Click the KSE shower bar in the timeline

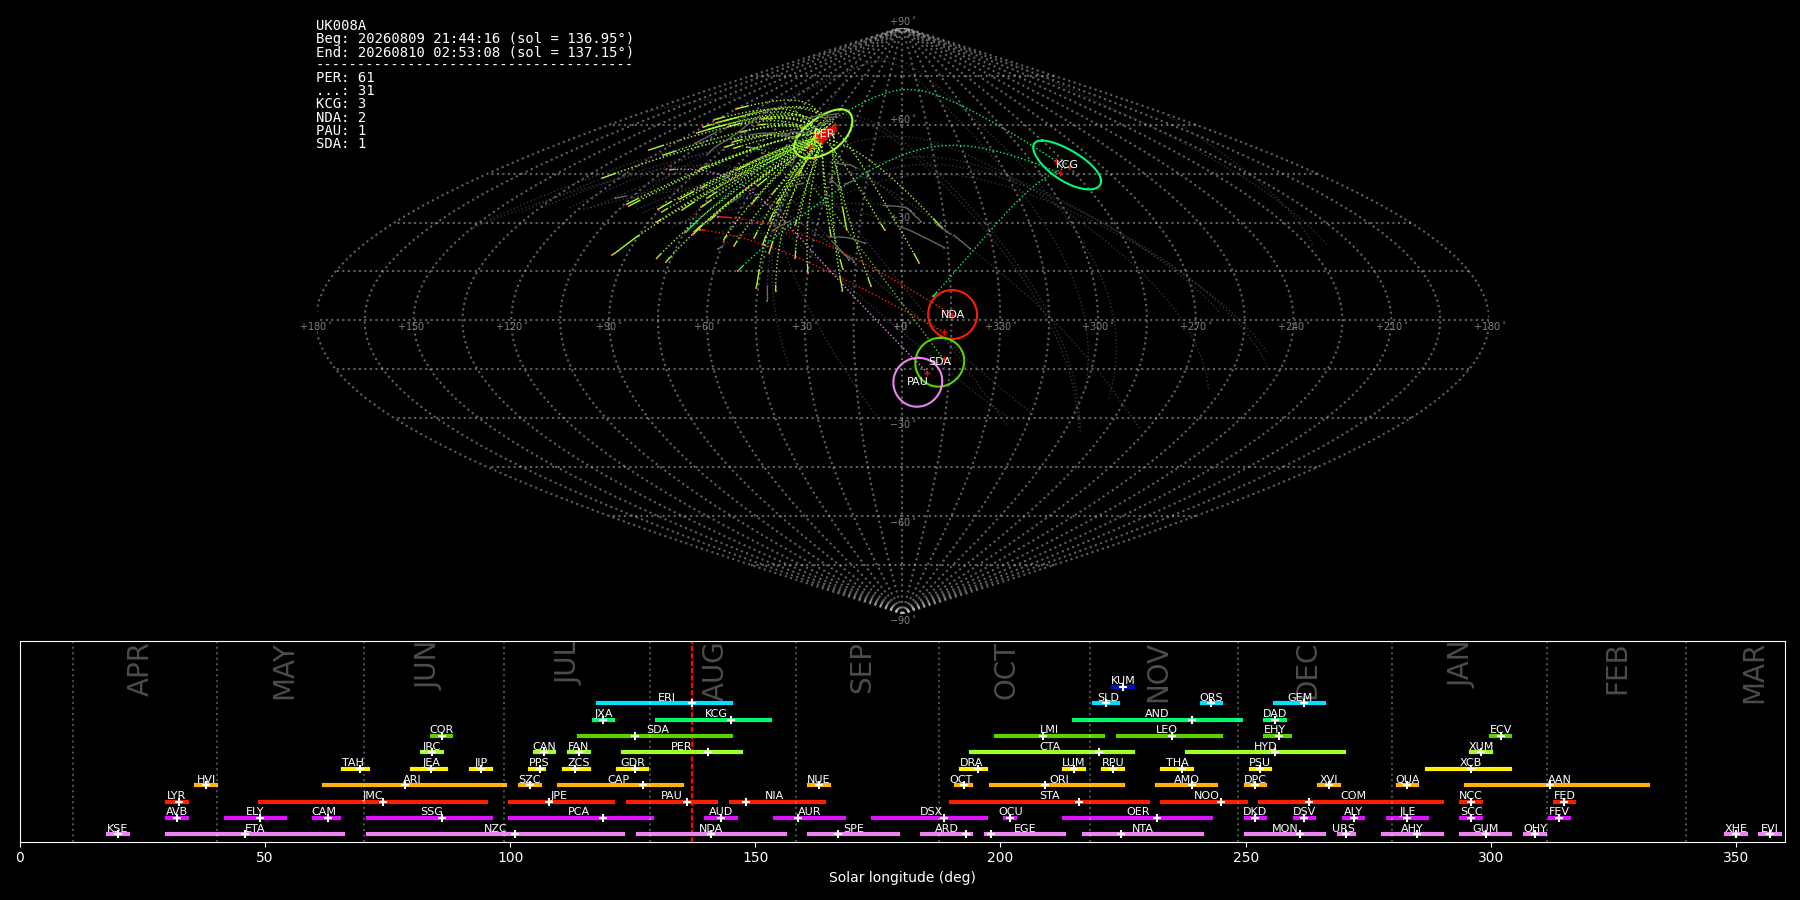[x=117, y=834]
